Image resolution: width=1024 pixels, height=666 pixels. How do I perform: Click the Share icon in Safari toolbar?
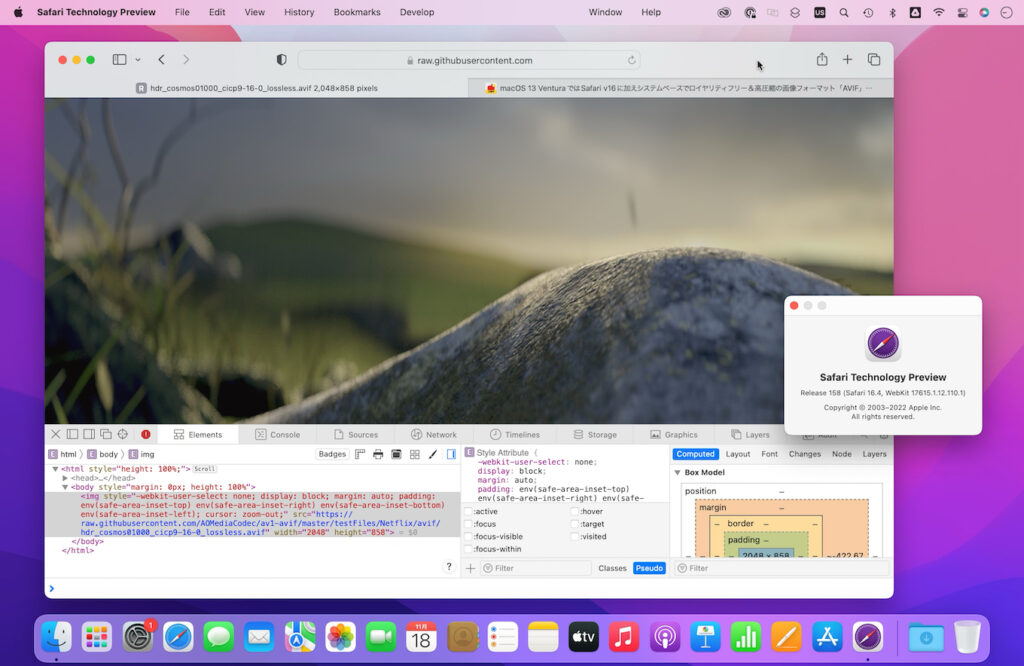tap(822, 59)
